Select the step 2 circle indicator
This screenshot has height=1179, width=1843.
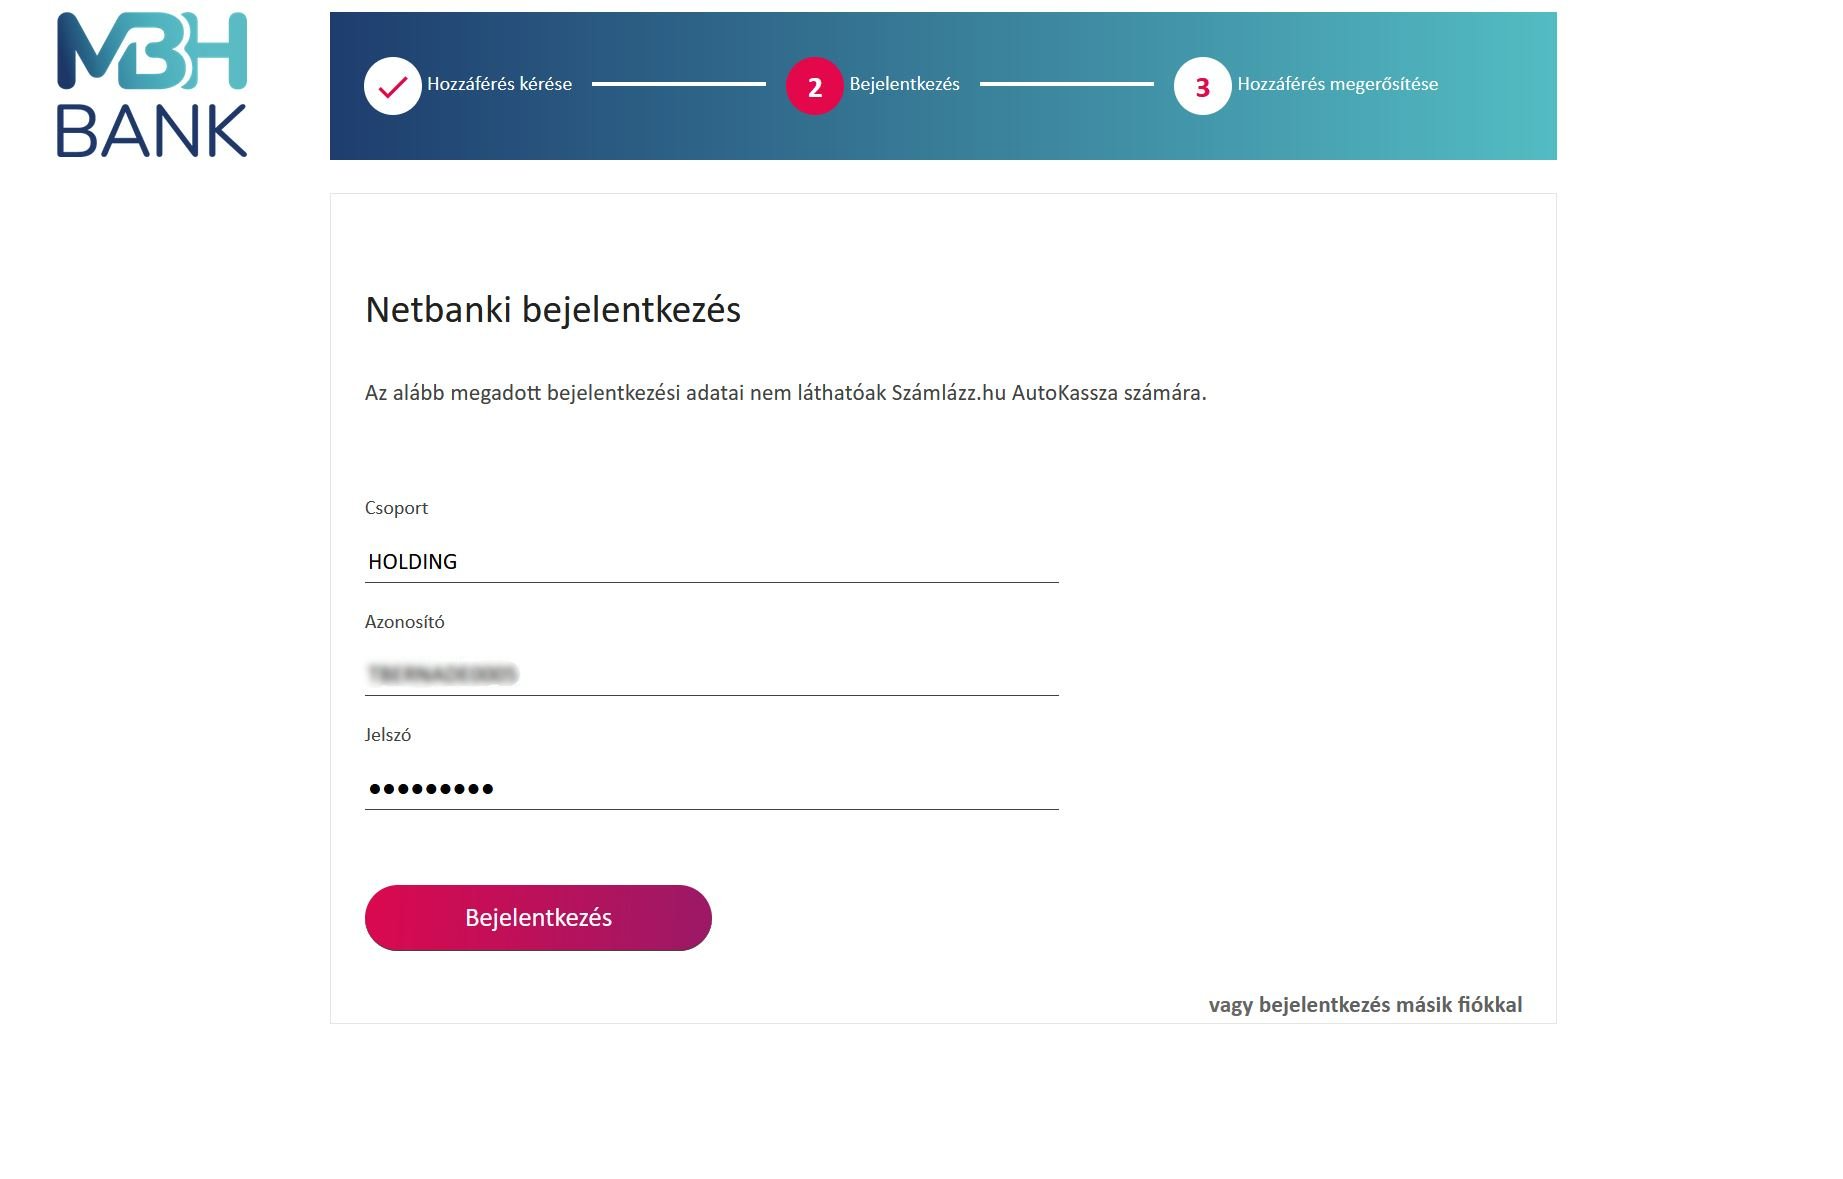coord(815,86)
